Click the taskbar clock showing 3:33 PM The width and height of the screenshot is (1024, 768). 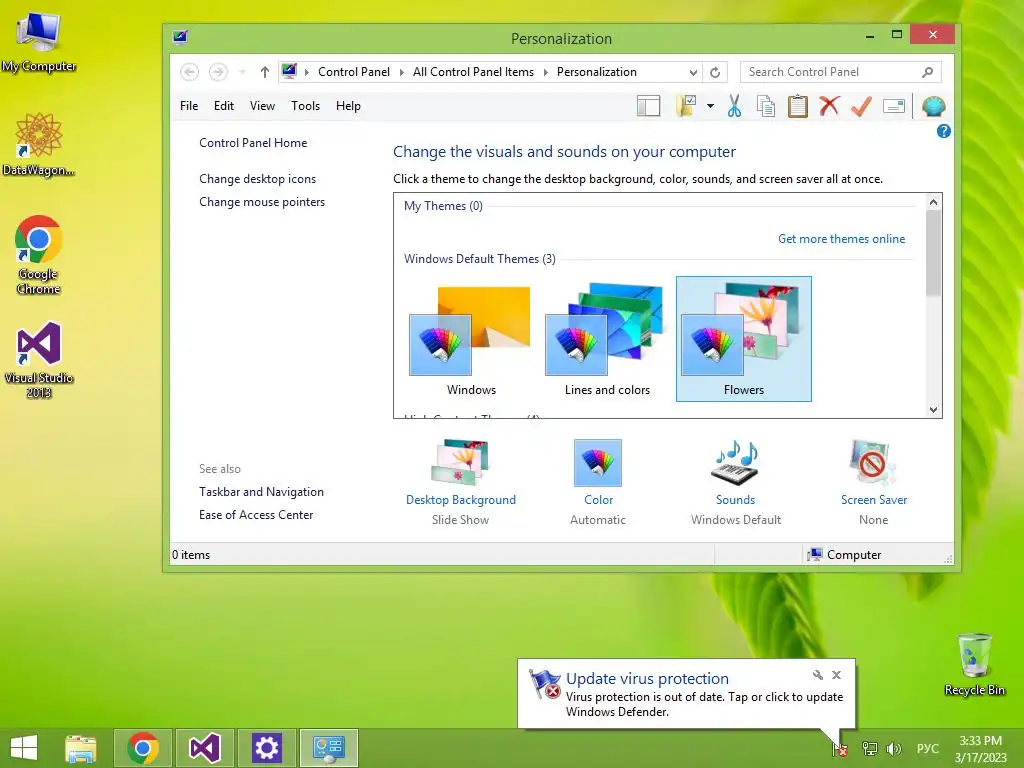(980, 748)
